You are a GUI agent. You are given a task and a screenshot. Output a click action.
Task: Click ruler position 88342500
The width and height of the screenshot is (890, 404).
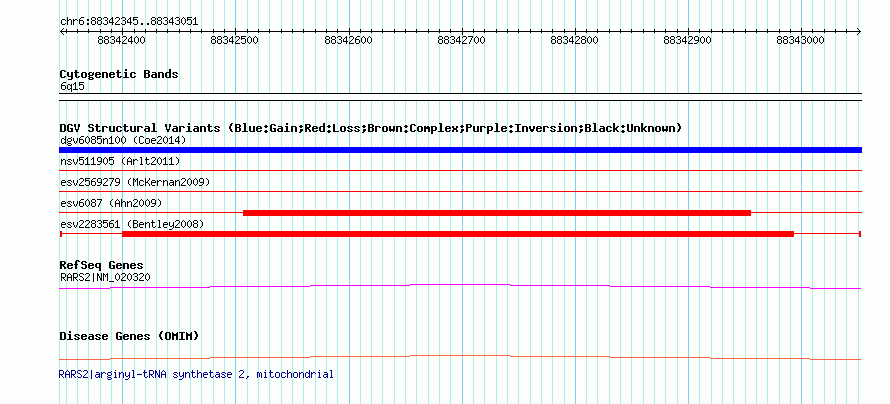(234, 40)
